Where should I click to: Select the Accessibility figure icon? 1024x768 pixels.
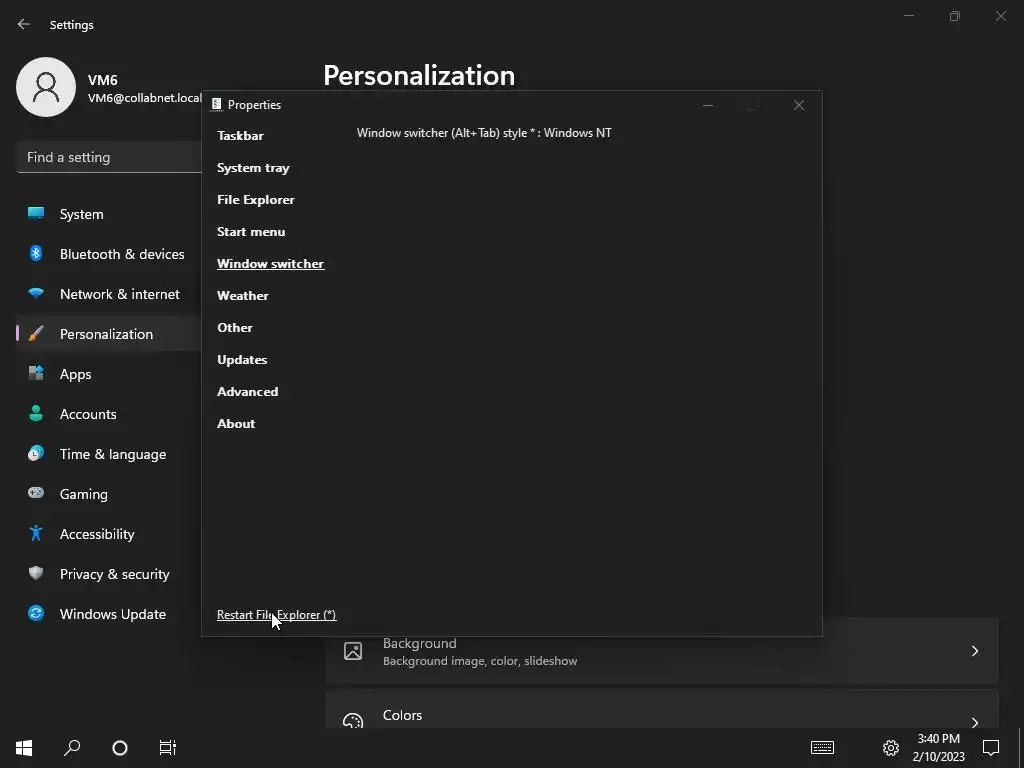36,533
